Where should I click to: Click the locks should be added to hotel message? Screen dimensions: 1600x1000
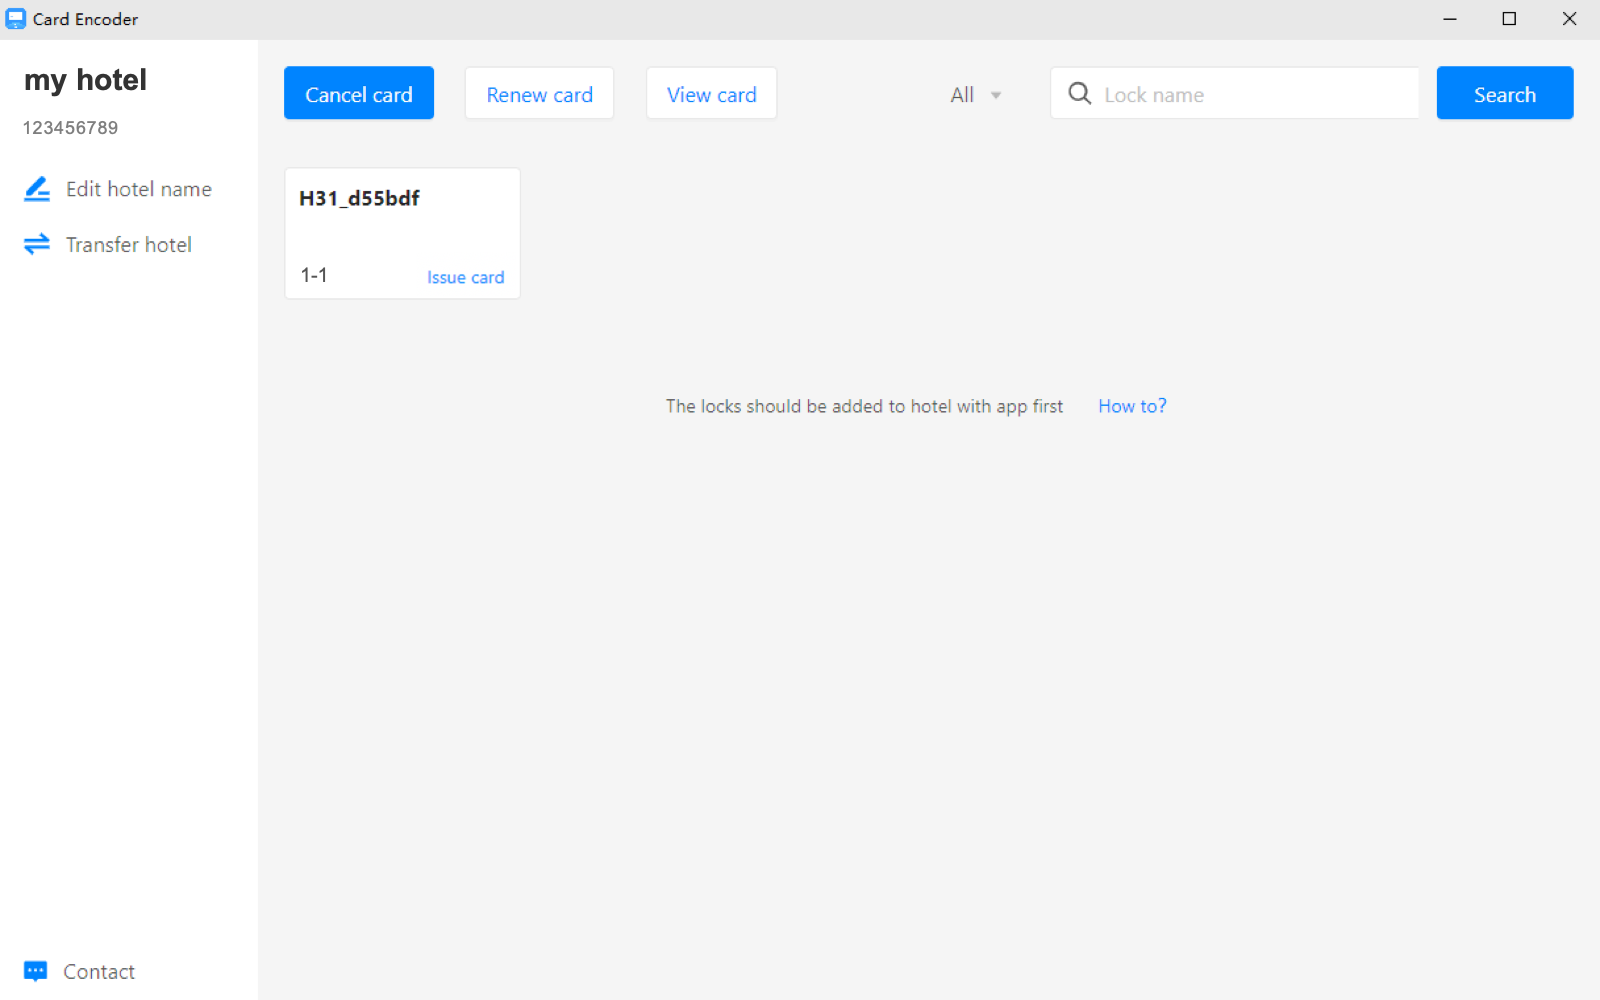[x=864, y=406]
